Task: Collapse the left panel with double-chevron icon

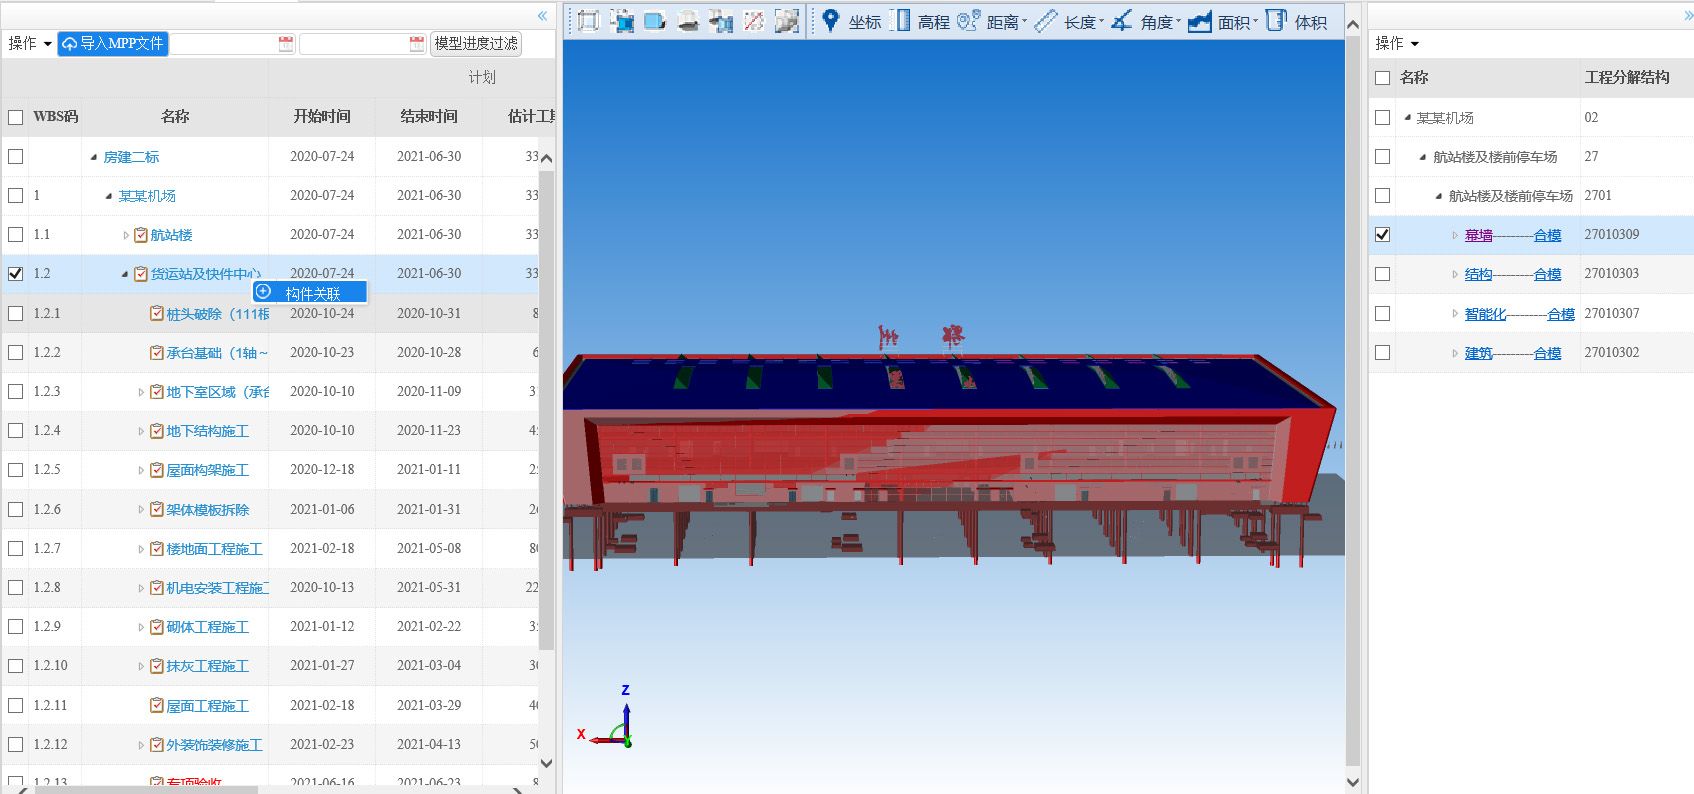Action: pos(542,16)
